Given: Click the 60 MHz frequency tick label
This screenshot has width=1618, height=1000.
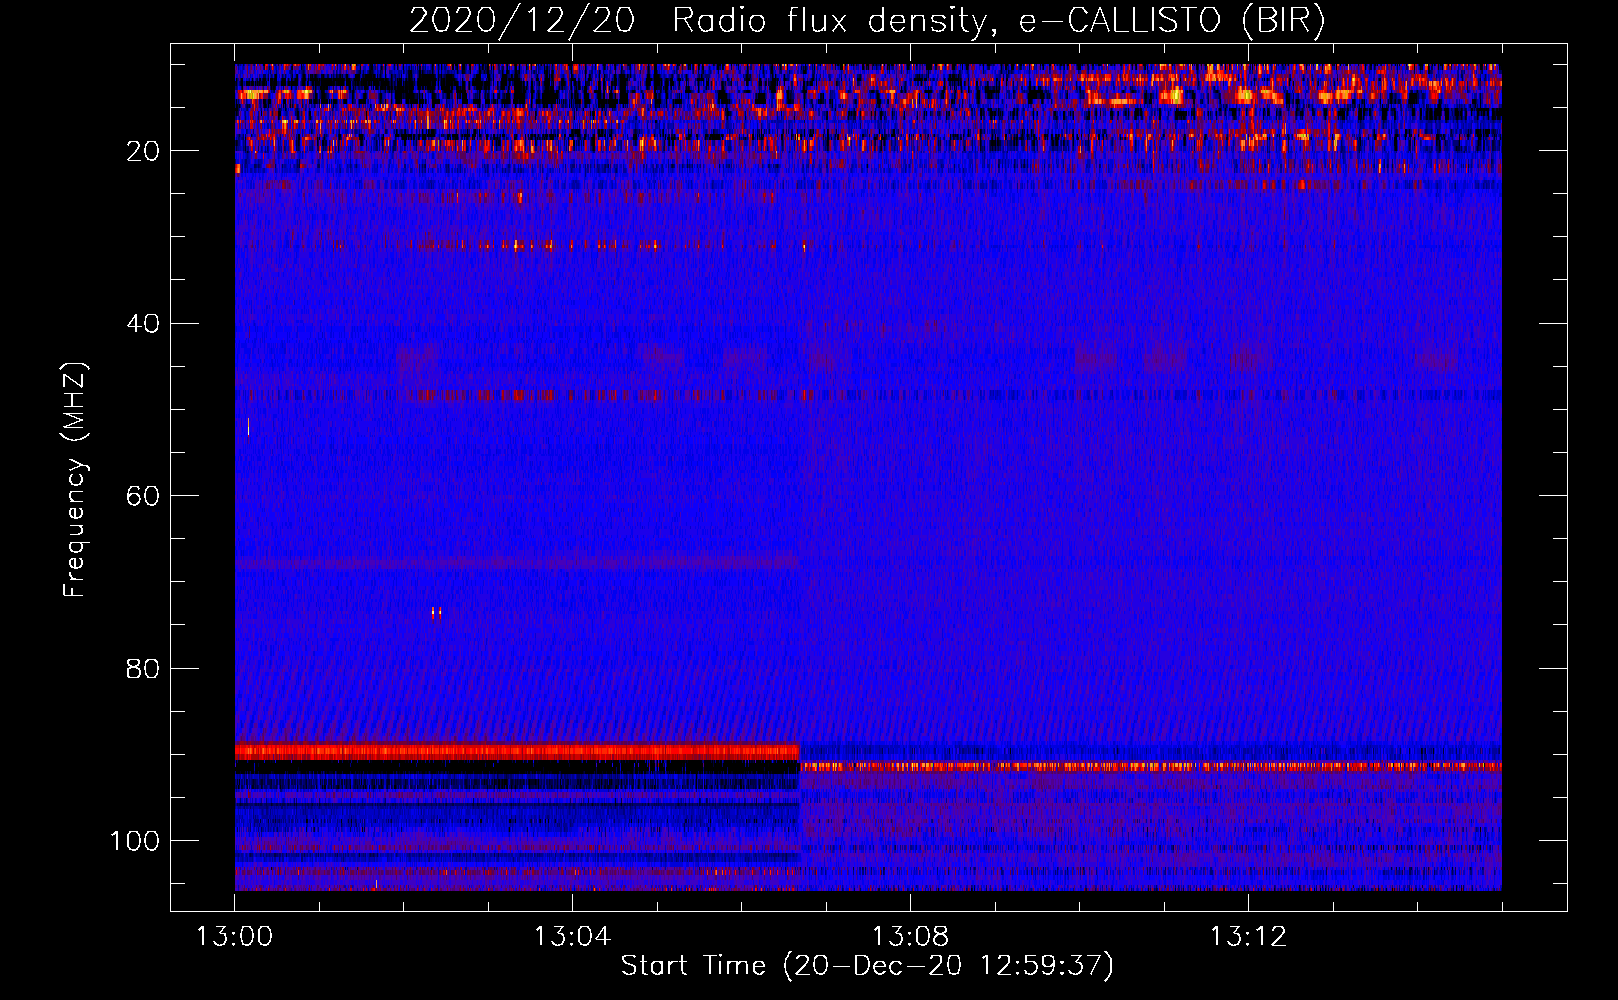Looking at the screenshot, I should [143, 496].
